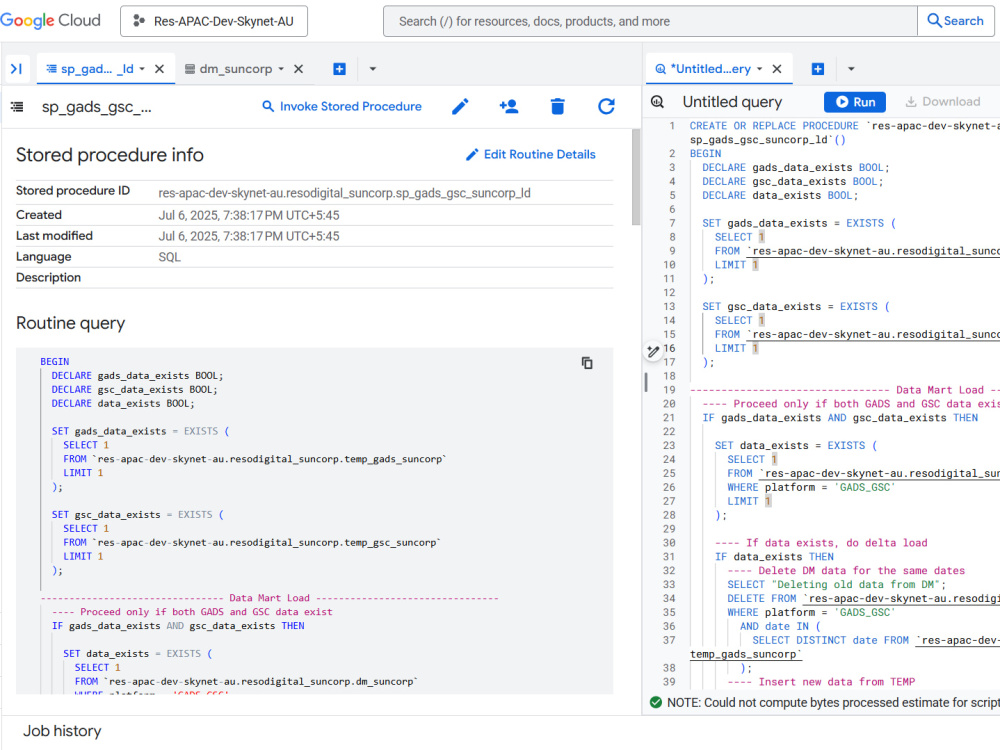The image size is (1000, 750).
Task: Focus the resource search field
Action: (x=650, y=21)
